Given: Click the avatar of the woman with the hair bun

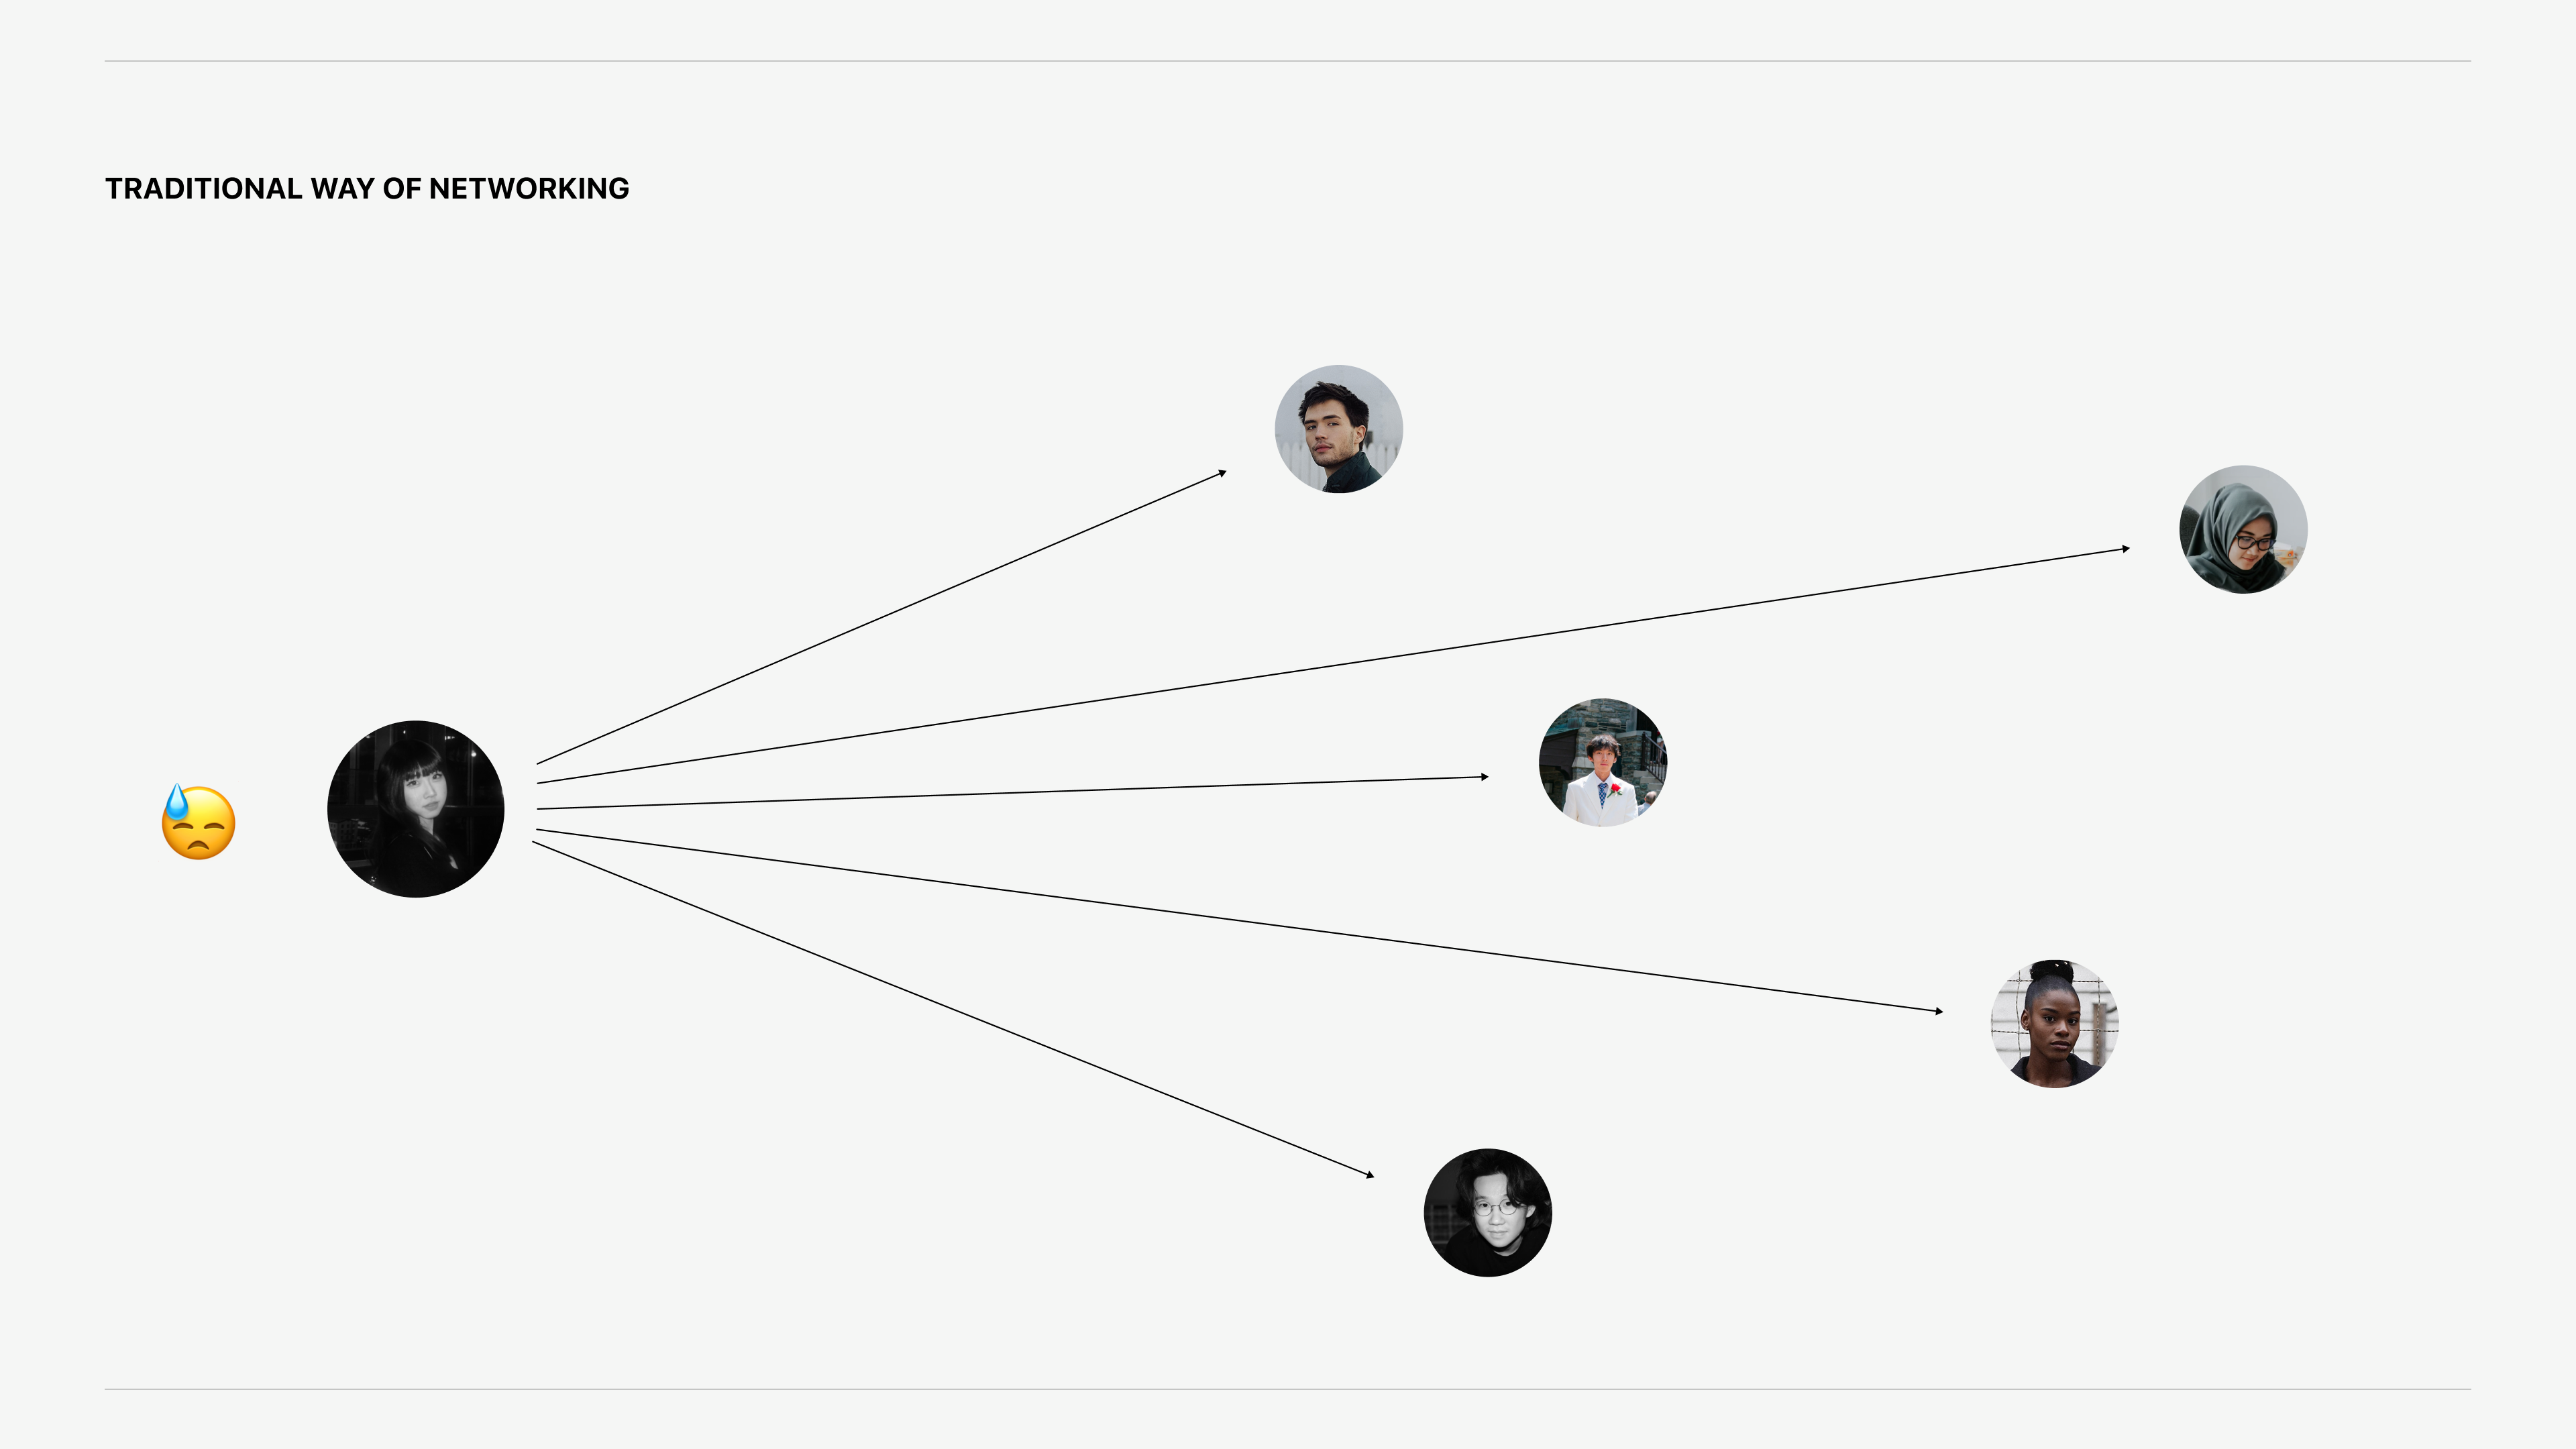Looking at the screenshot, I should point(2055,1024).
